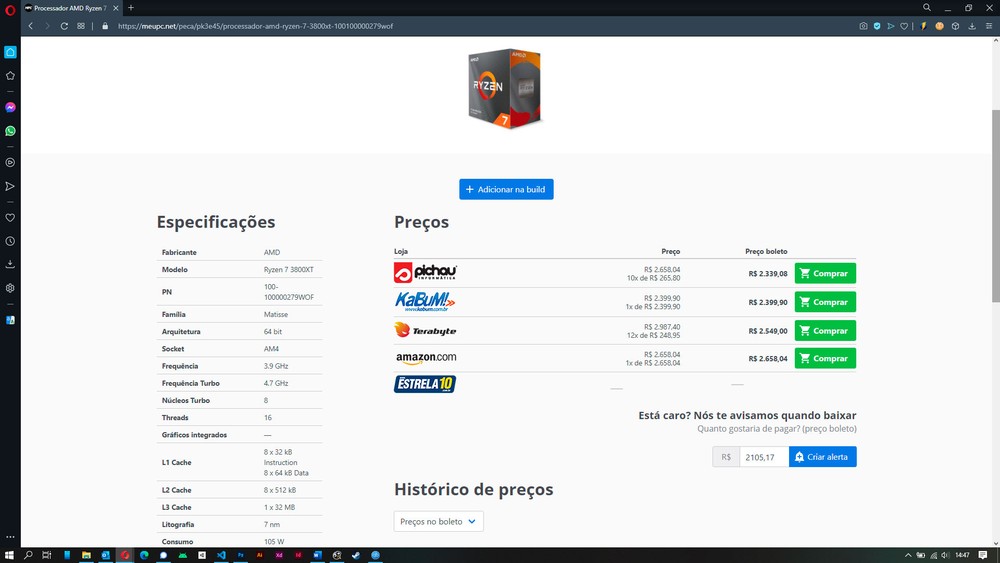Take a snapshot with camera icon

click(863, 26)
